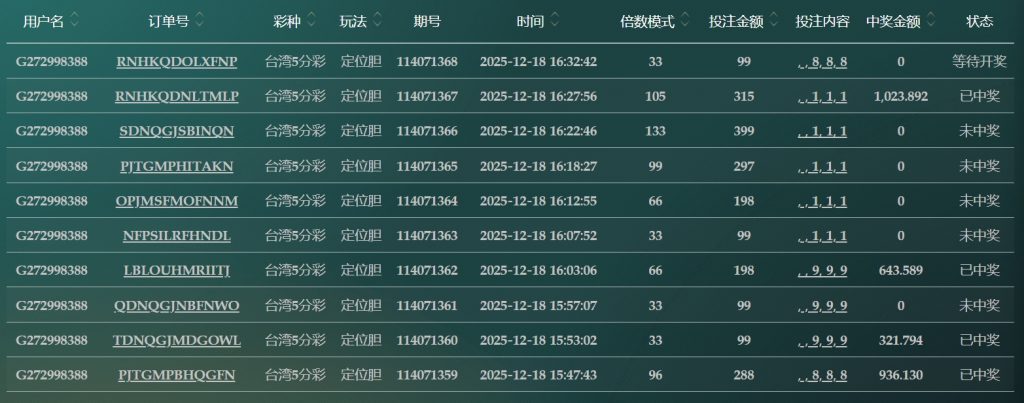Select the 等待开奖 status cell
Screen dimensions: 1024x403
click(x=979, y=62)
